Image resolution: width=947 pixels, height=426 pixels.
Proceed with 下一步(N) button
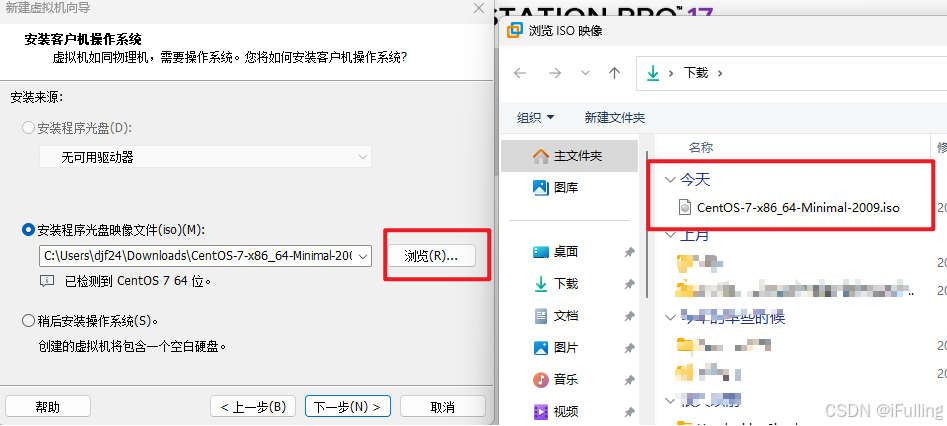pyautogui.click(x=347, y=407)
